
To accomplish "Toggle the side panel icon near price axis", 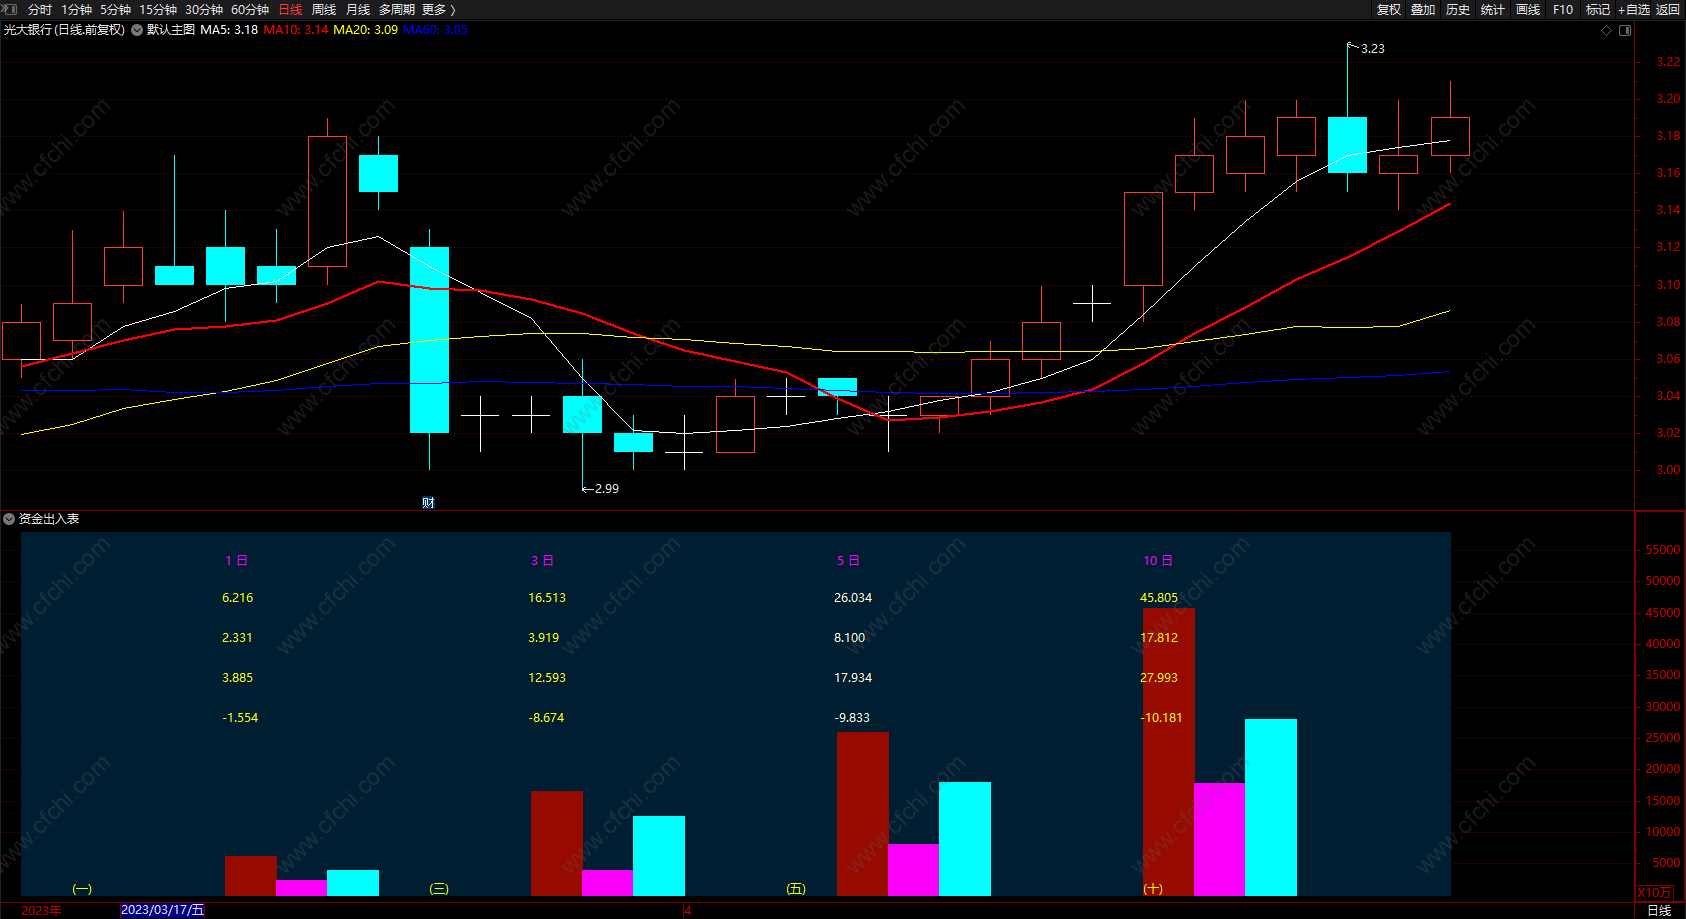I will 1625,30.
